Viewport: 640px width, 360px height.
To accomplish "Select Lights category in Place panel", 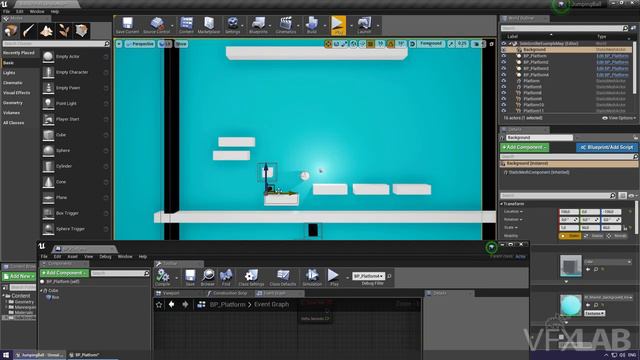I will (x=9, y=73).
